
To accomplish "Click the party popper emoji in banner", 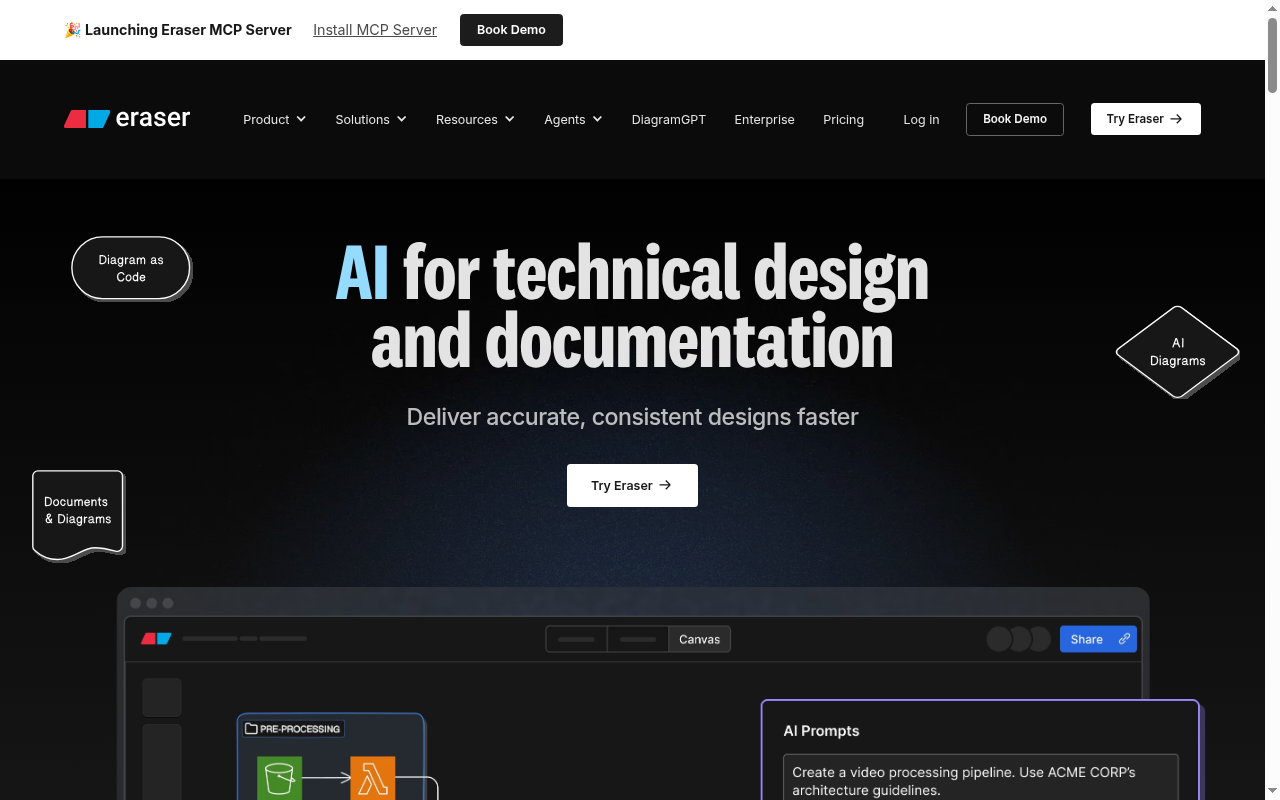I will (x=72, y=30).
